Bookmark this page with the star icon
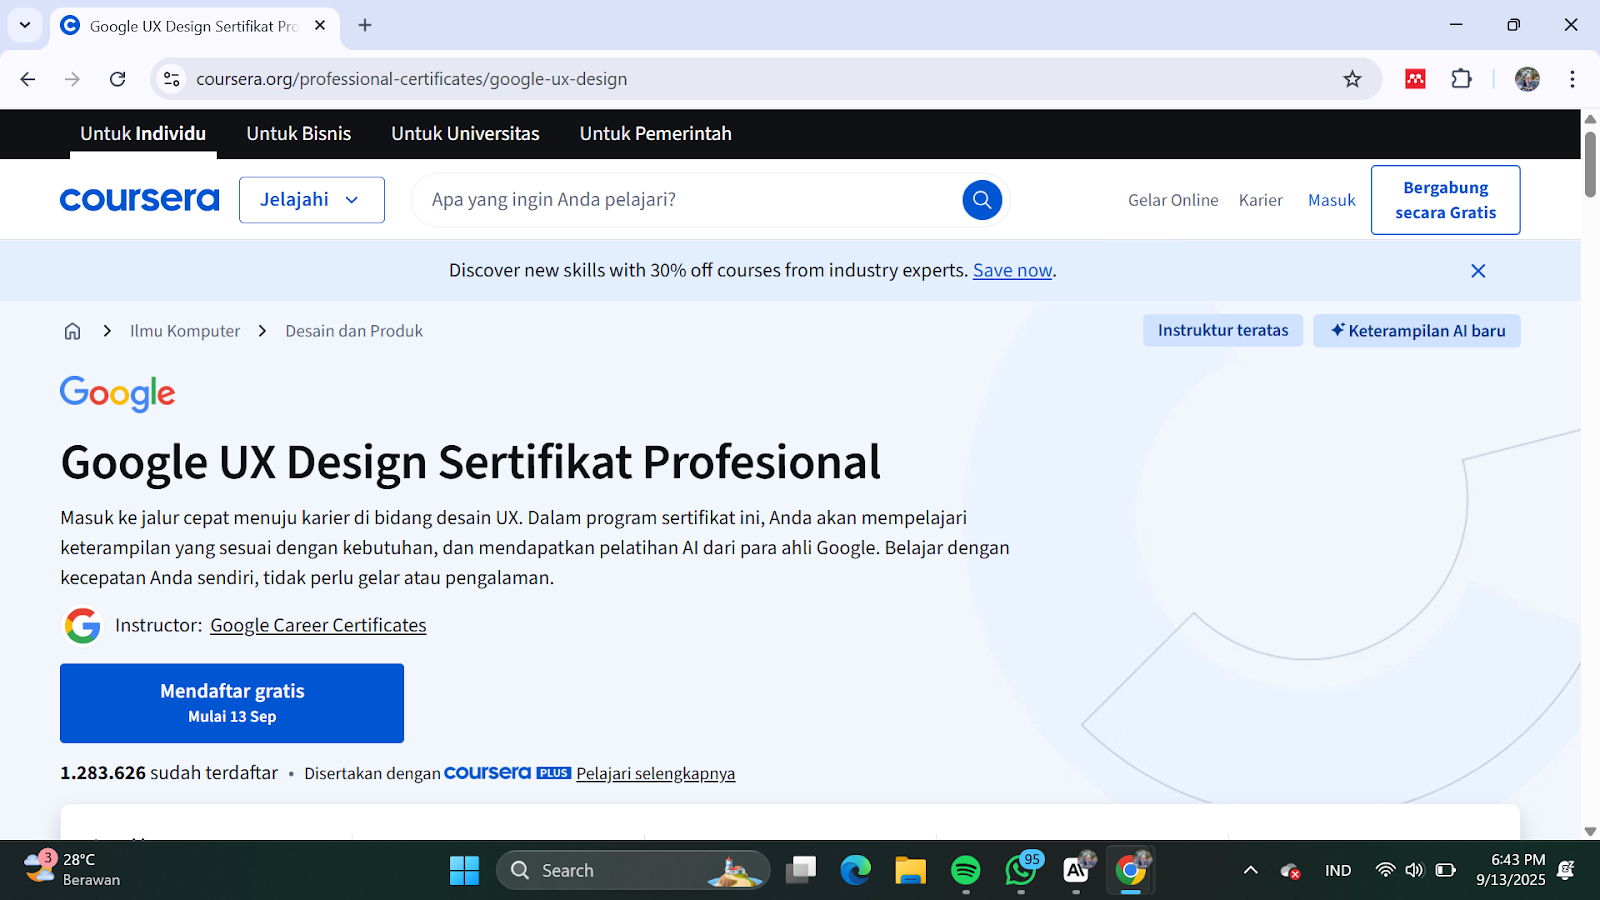1600x900 pixels. [1352, 79]
